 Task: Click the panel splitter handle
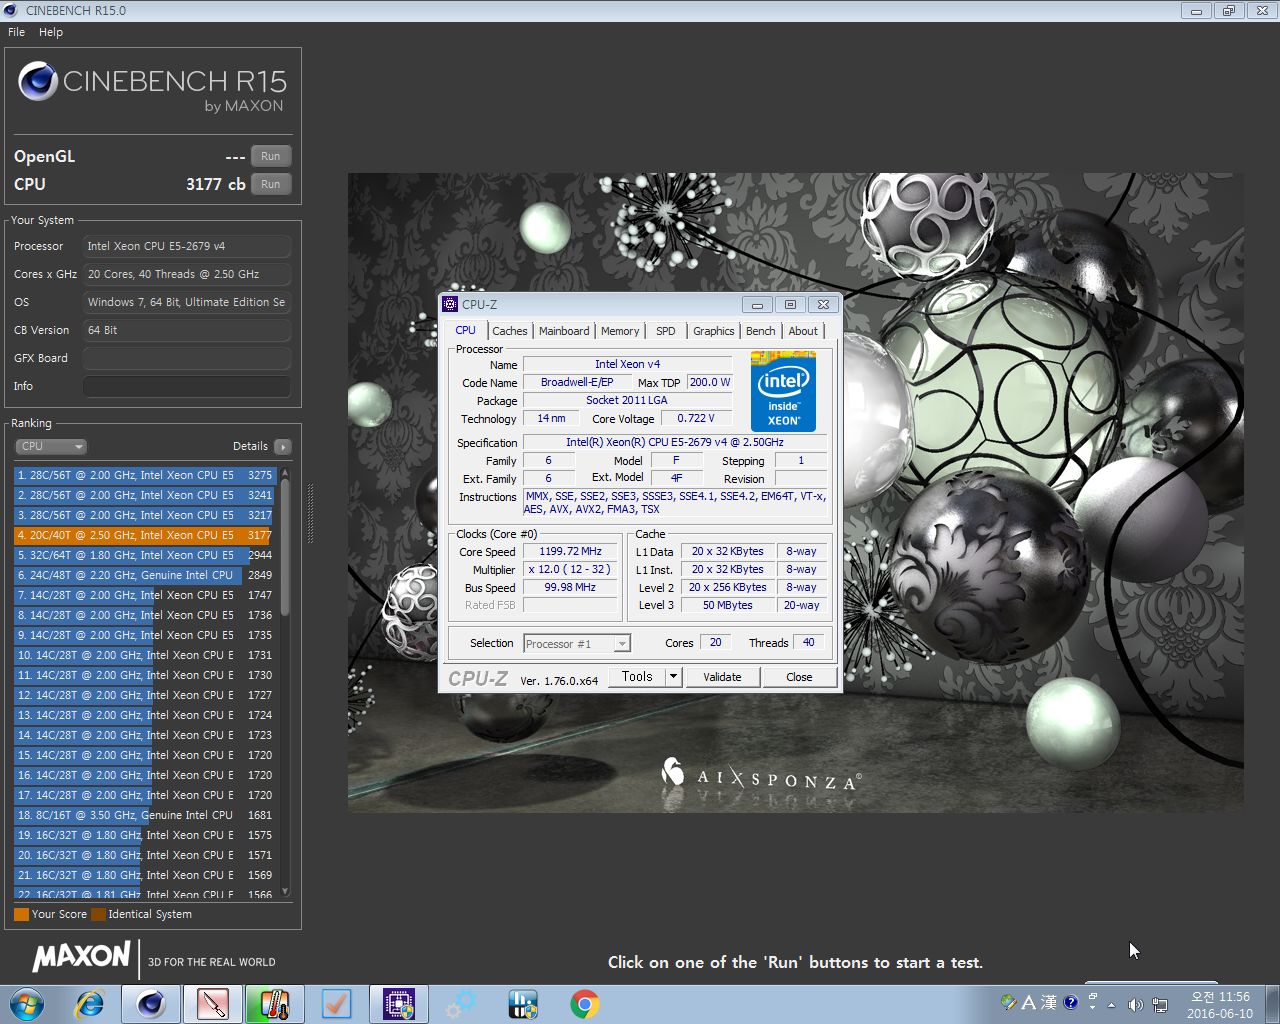(309, 513)
